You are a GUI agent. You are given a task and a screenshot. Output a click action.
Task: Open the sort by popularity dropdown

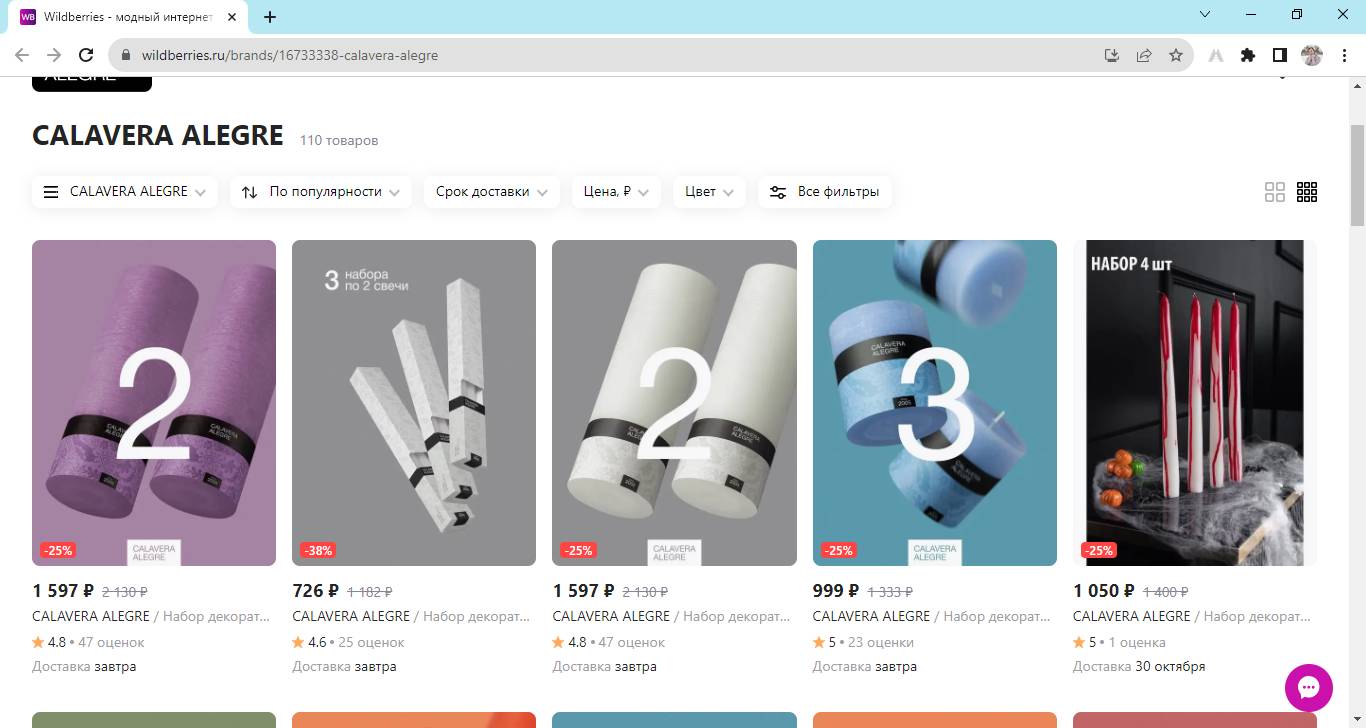pyautogui.click(x=321, y=192)
